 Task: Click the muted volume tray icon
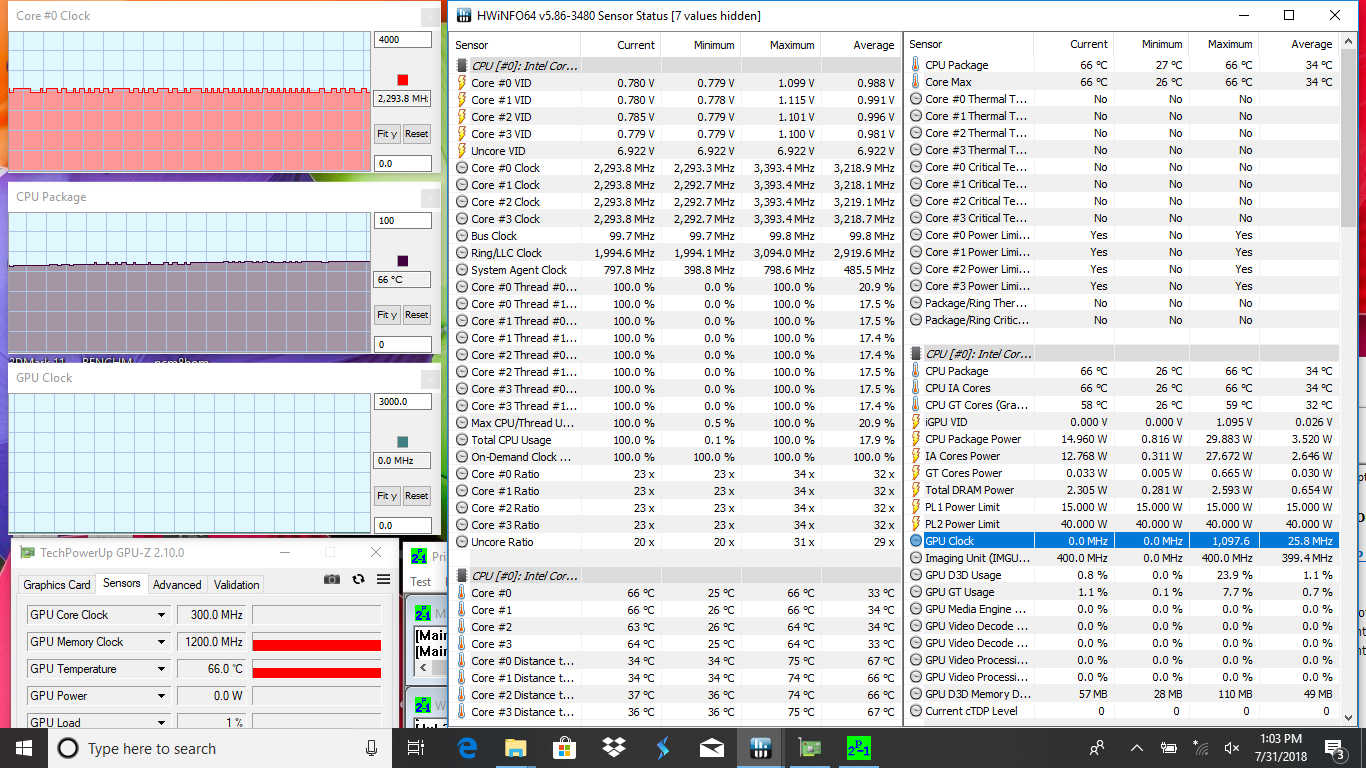(1233, 748)
